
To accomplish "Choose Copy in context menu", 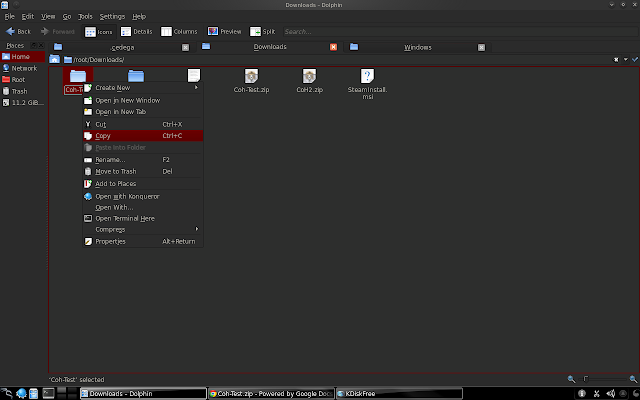I will [x=143, y=136].
